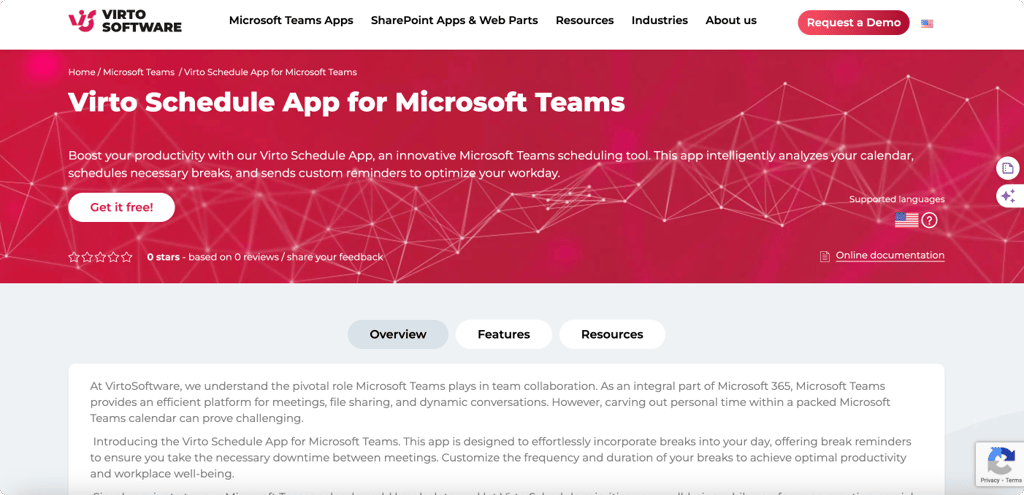
Task: Select the fourth rating star
Action: [x=113, y=257]
